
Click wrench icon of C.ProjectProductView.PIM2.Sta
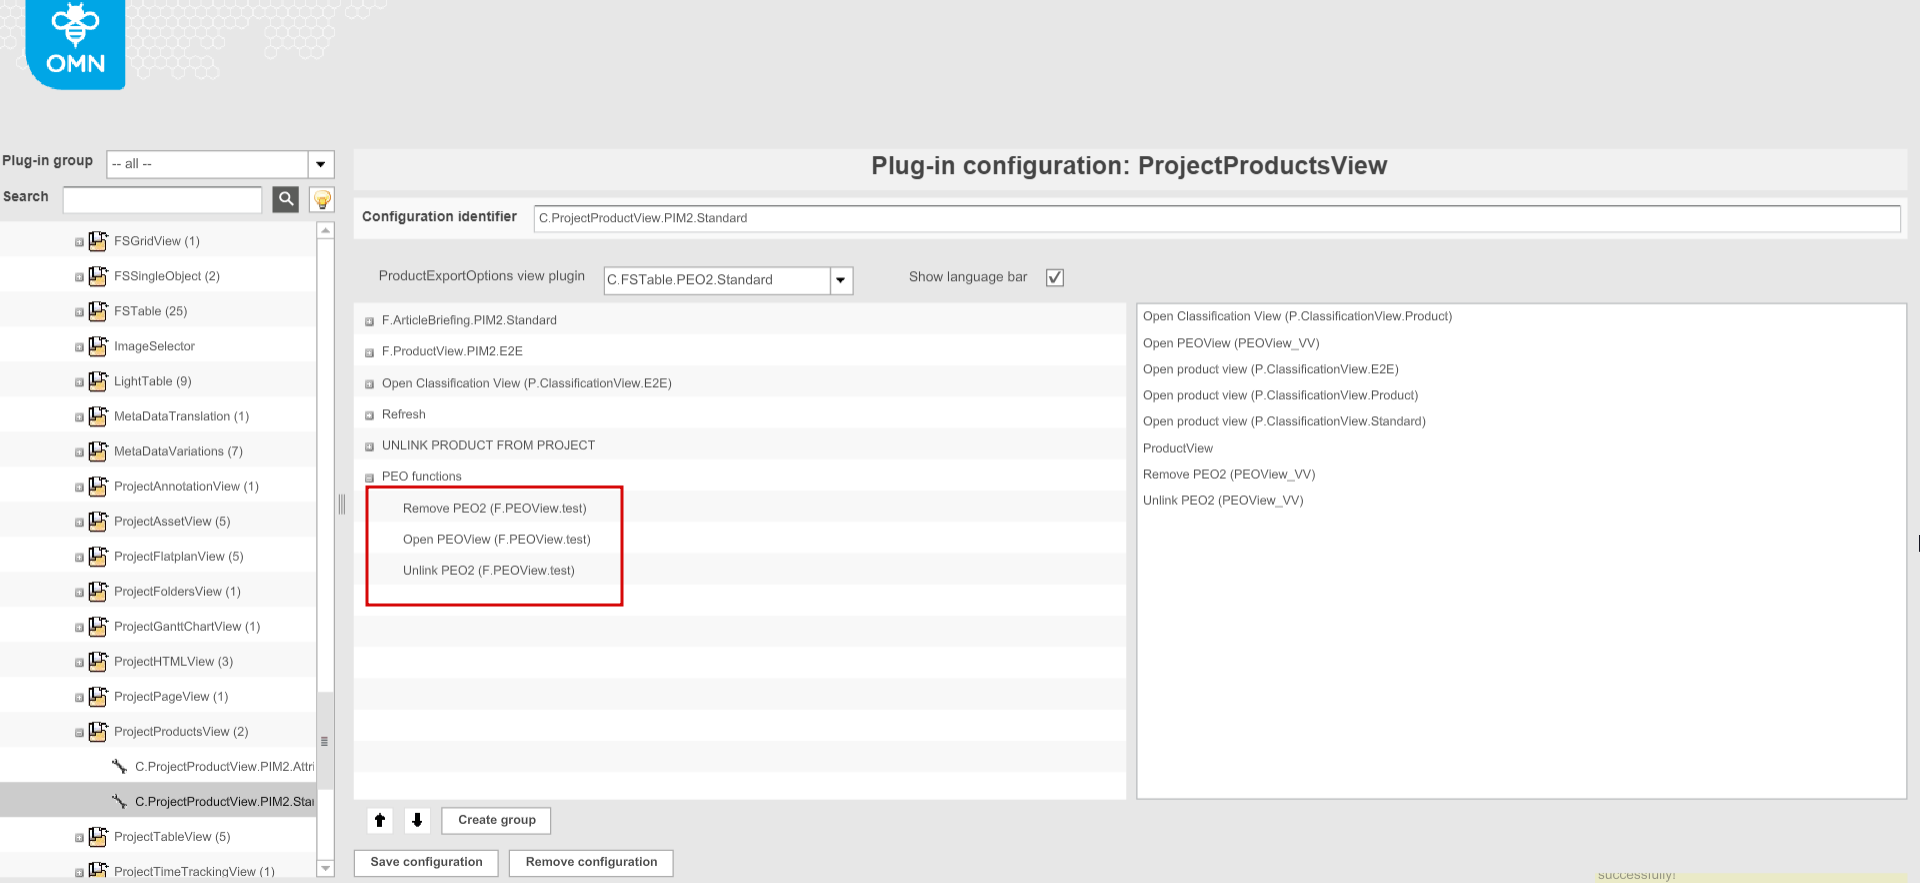click(x=119, y=801)
